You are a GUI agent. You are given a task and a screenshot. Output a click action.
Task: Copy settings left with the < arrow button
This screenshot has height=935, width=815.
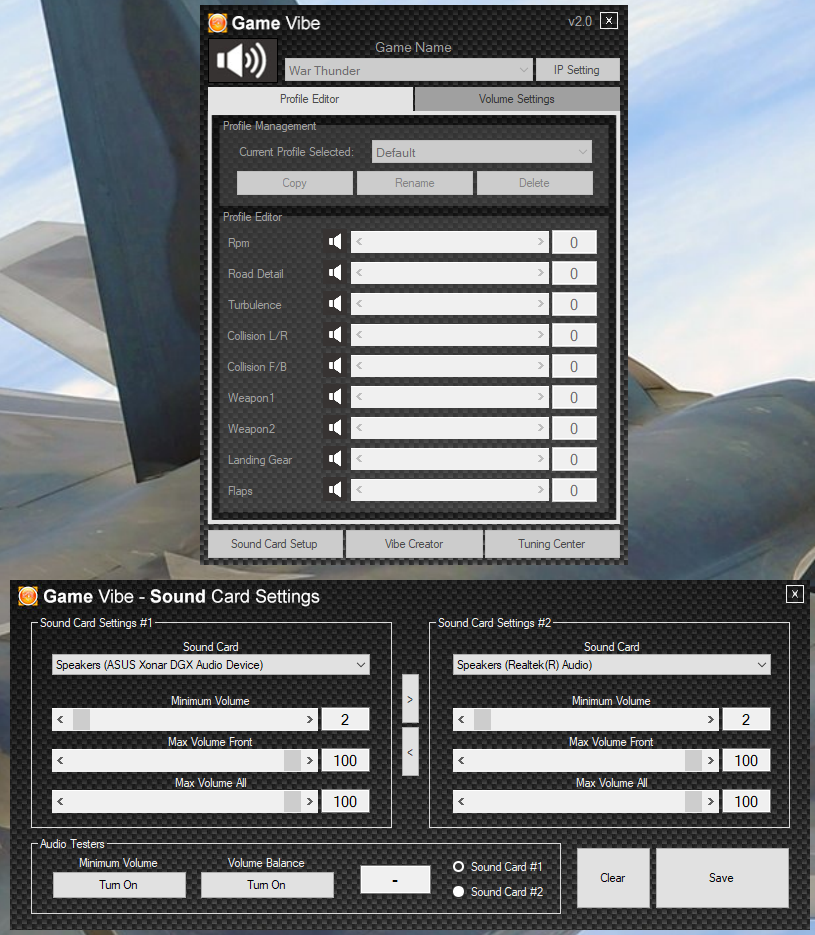point(410,752)
